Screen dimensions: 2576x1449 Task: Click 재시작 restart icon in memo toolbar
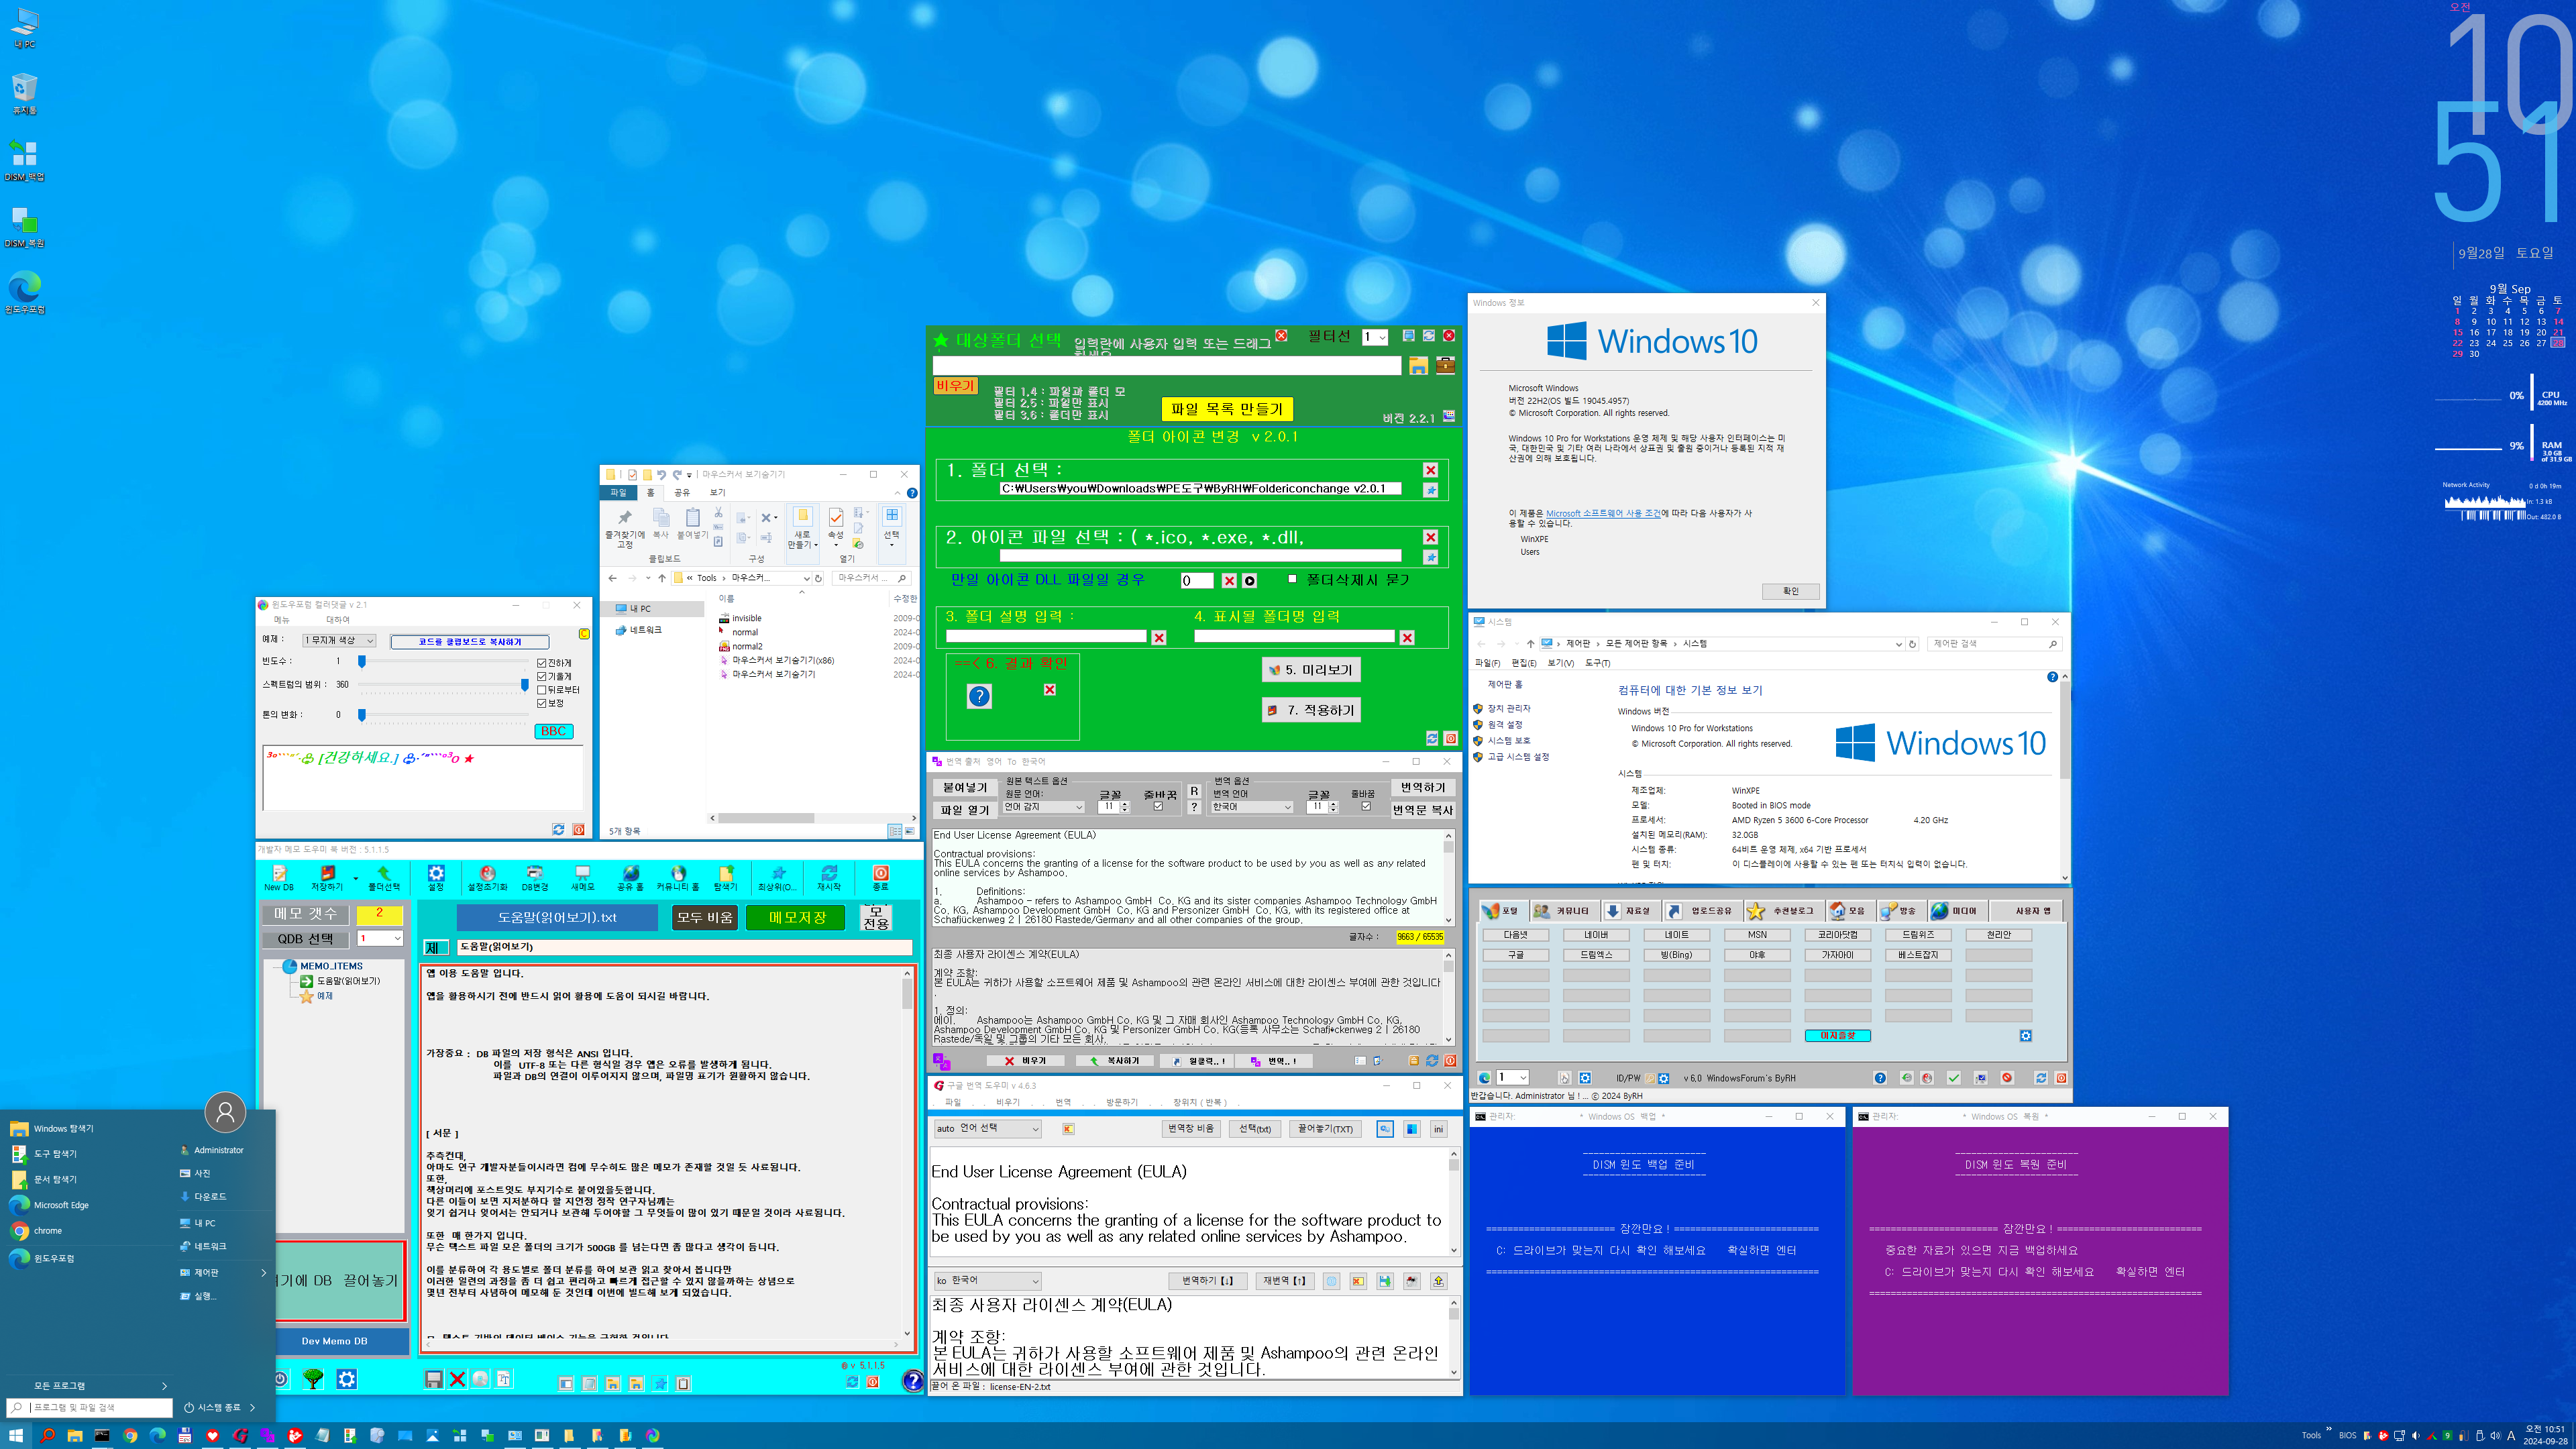pyautogui.click(x=829, y=877)
